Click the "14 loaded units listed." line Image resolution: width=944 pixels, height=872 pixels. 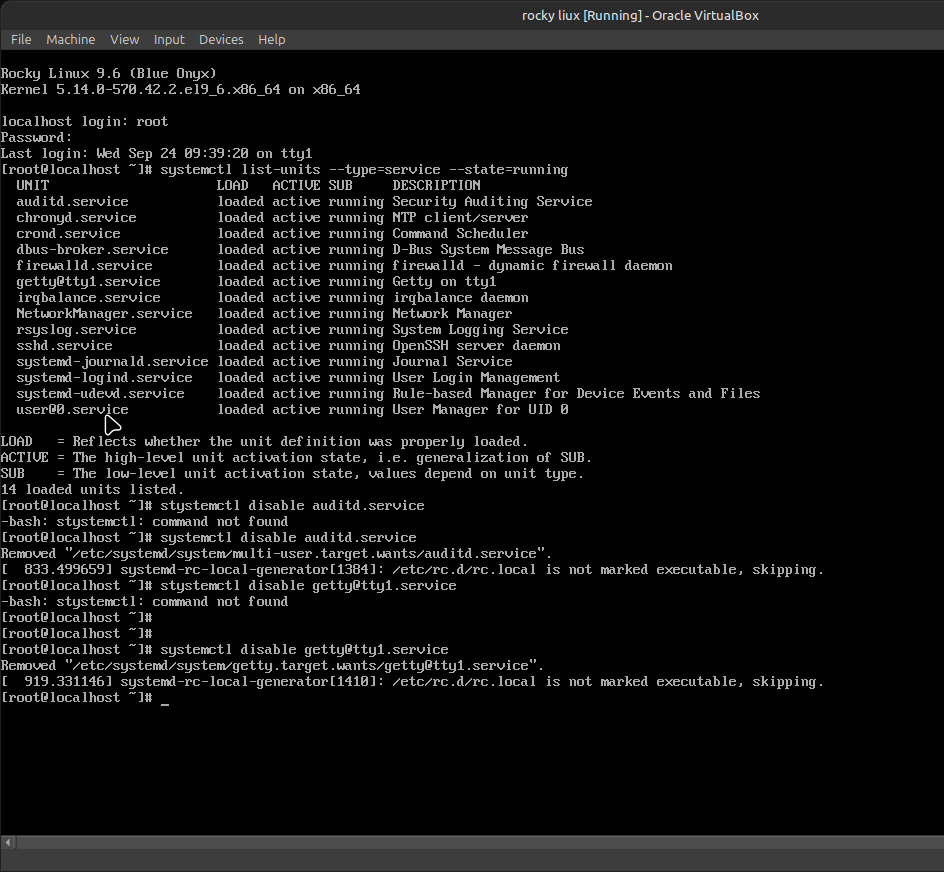coord(92,490)
